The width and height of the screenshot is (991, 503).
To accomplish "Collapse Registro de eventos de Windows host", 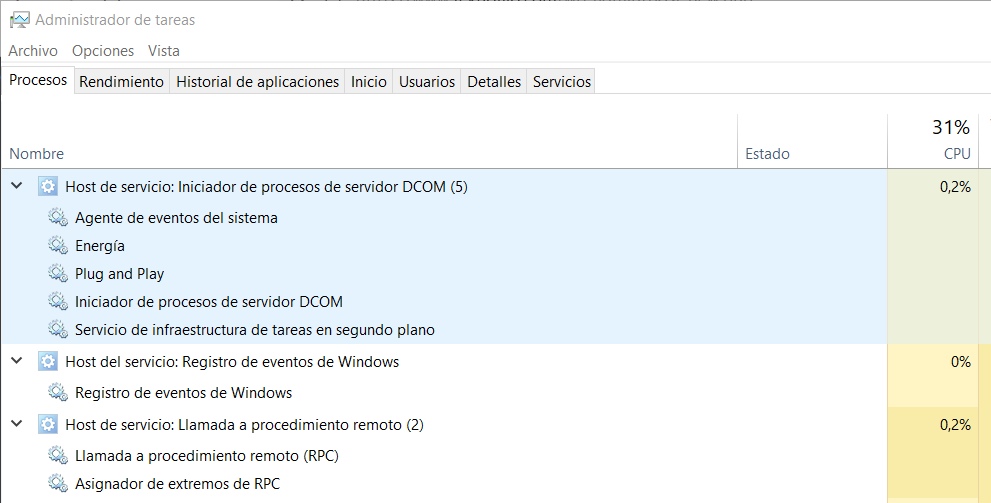I will coord(17,361).
